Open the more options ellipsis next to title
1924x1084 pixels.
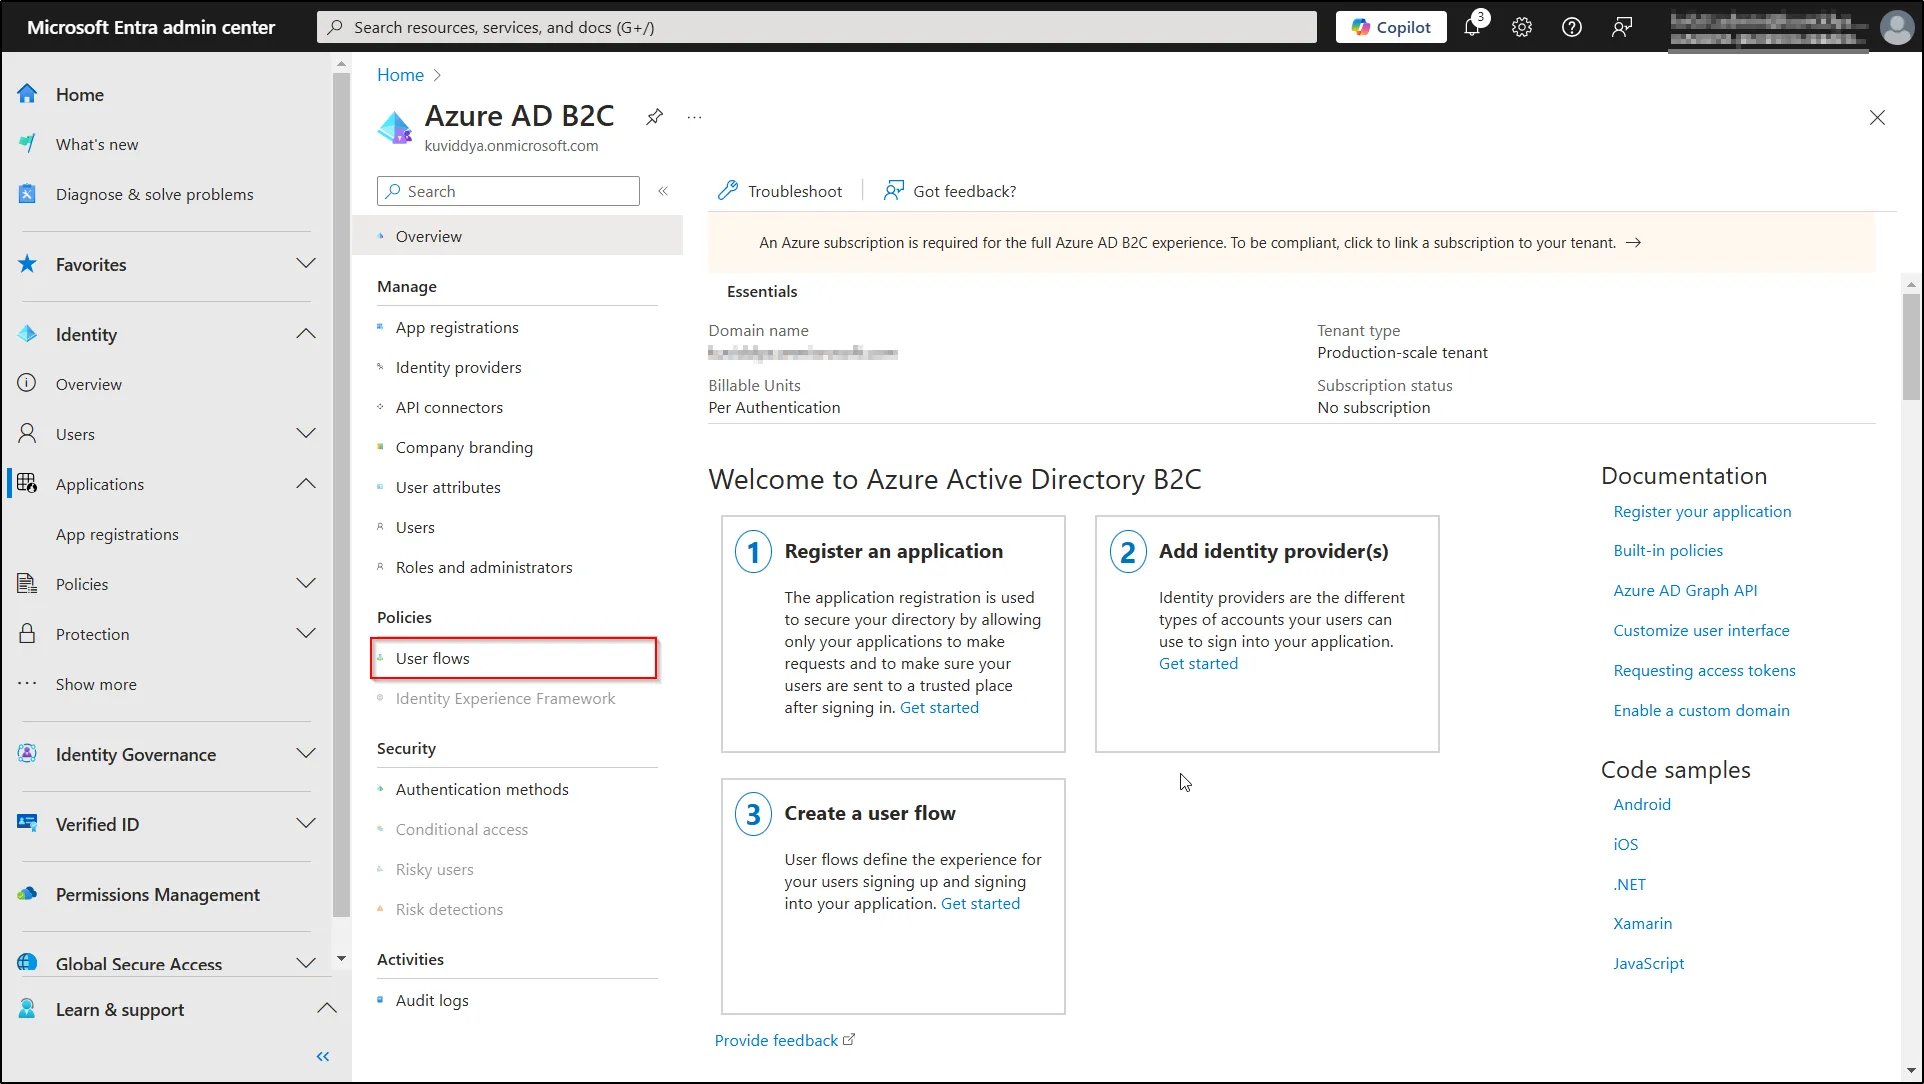coord(694,117)
